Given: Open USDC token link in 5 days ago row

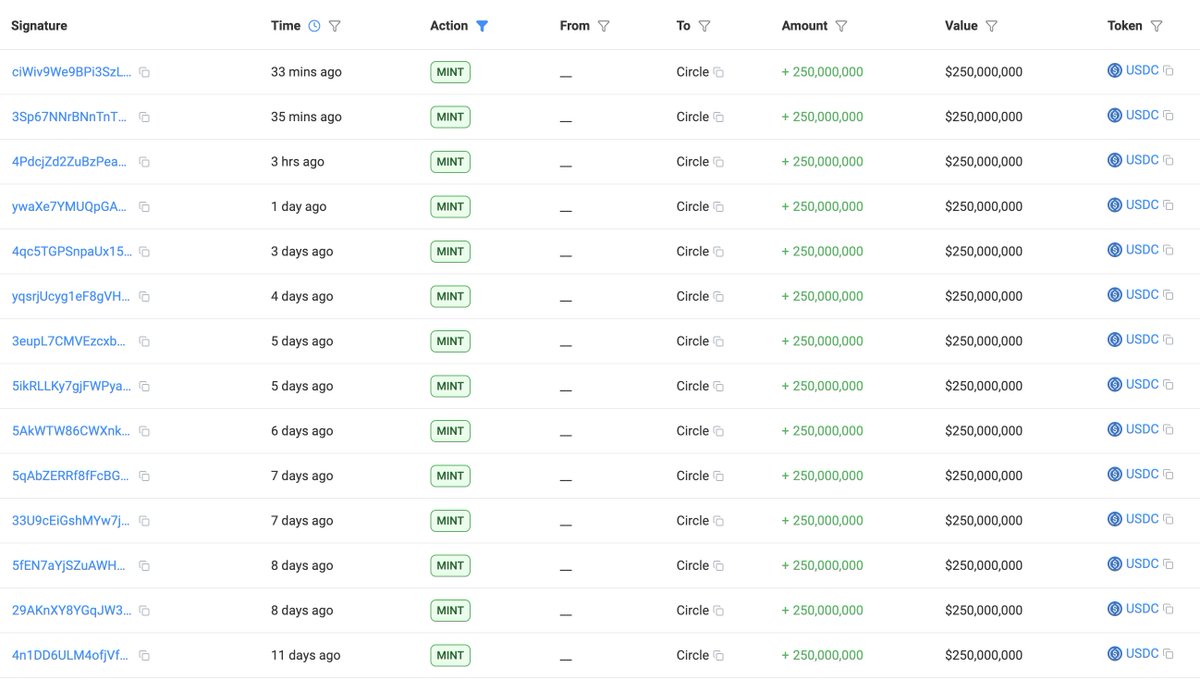Looking at the screenshot, I should 1141,340.
